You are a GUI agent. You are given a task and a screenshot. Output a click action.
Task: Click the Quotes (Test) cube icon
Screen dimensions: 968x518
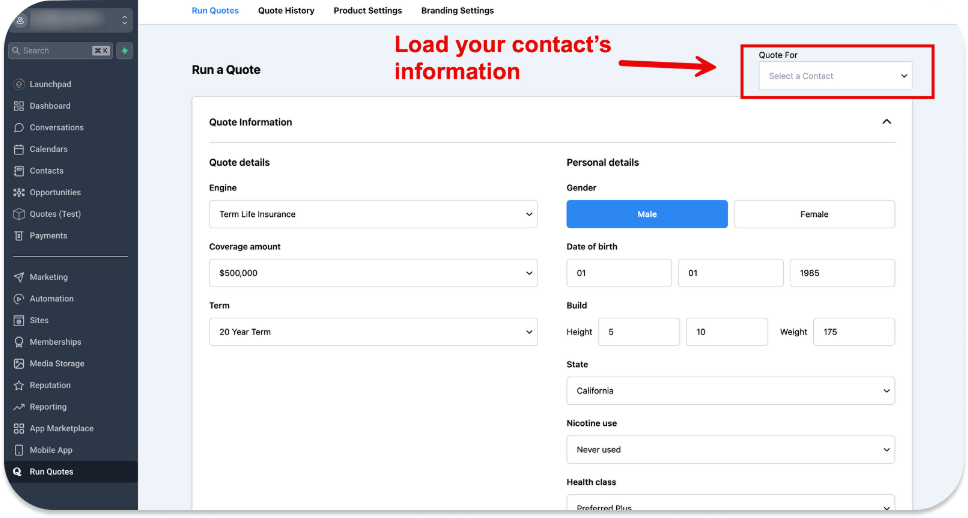(19, 214)
